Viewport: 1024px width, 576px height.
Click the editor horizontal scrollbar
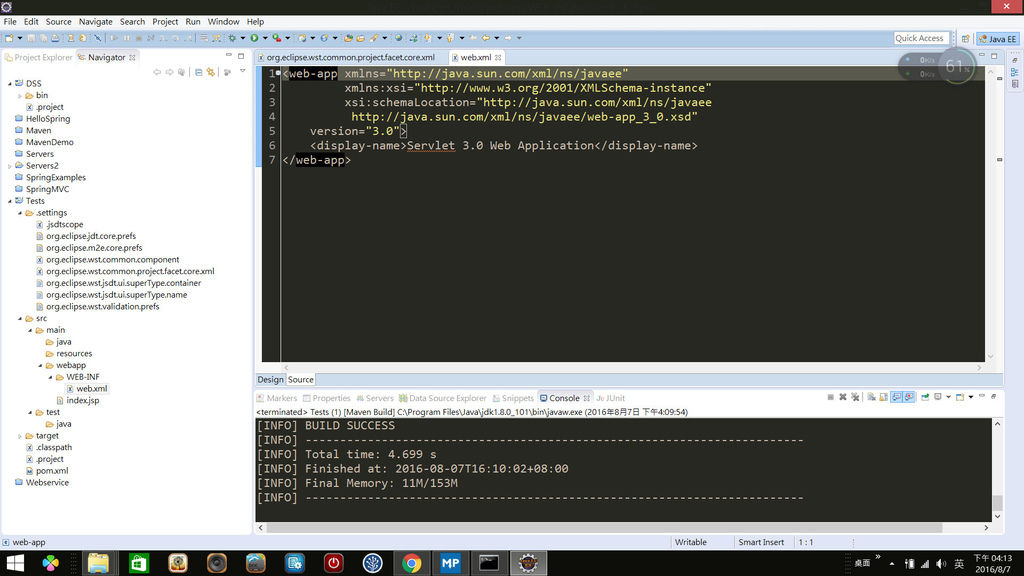click(632, 368)
